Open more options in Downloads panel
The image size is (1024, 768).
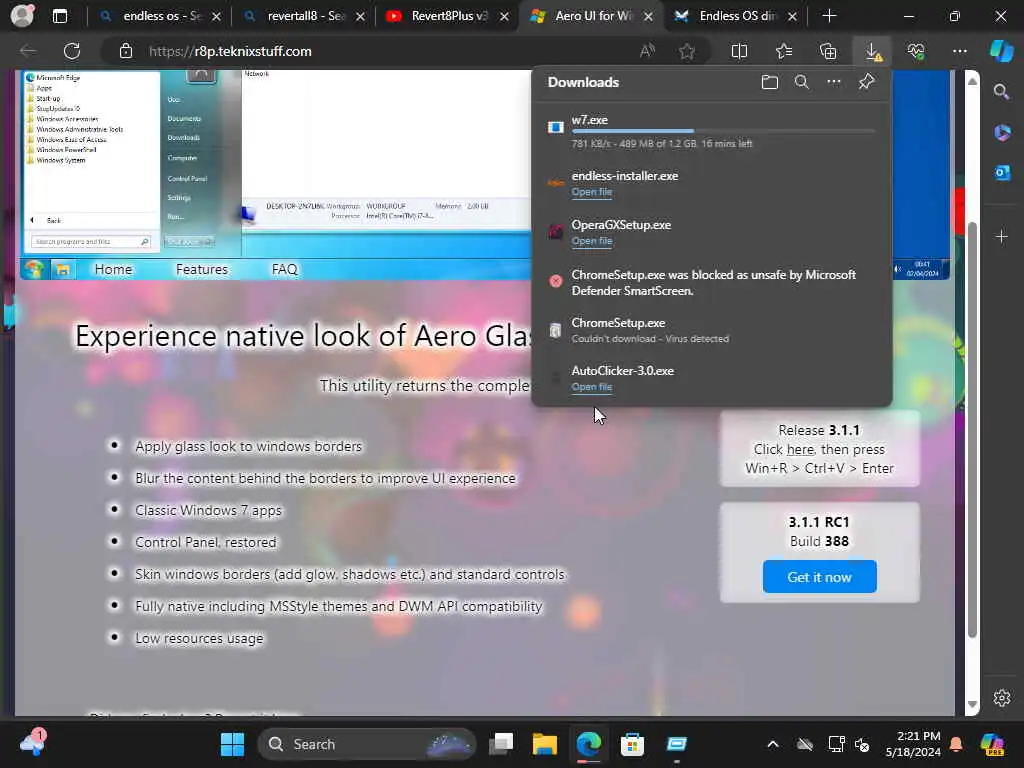click(x=834, y=82)
